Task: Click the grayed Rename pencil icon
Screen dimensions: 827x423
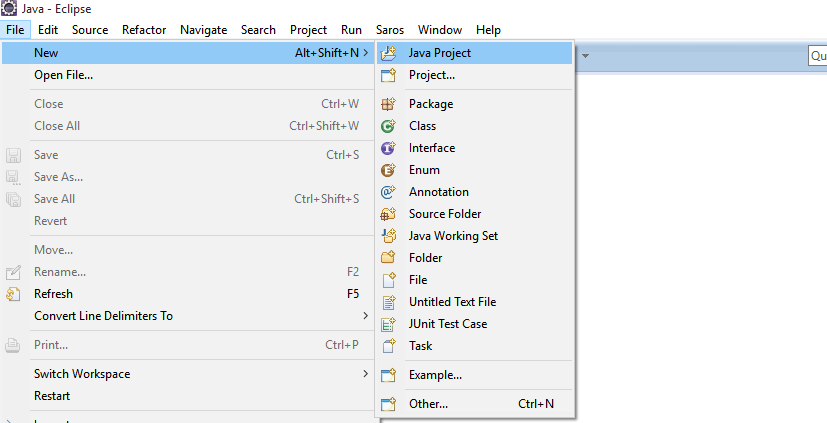Action: 13,273
